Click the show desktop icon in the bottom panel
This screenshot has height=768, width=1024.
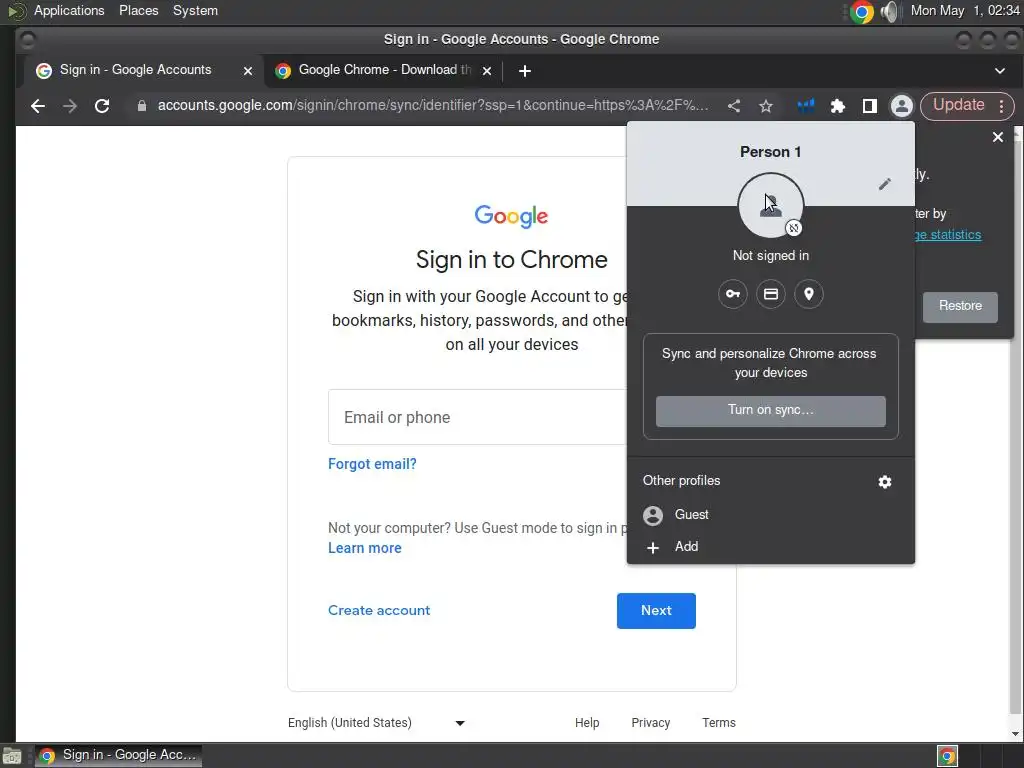pos(12,756)
